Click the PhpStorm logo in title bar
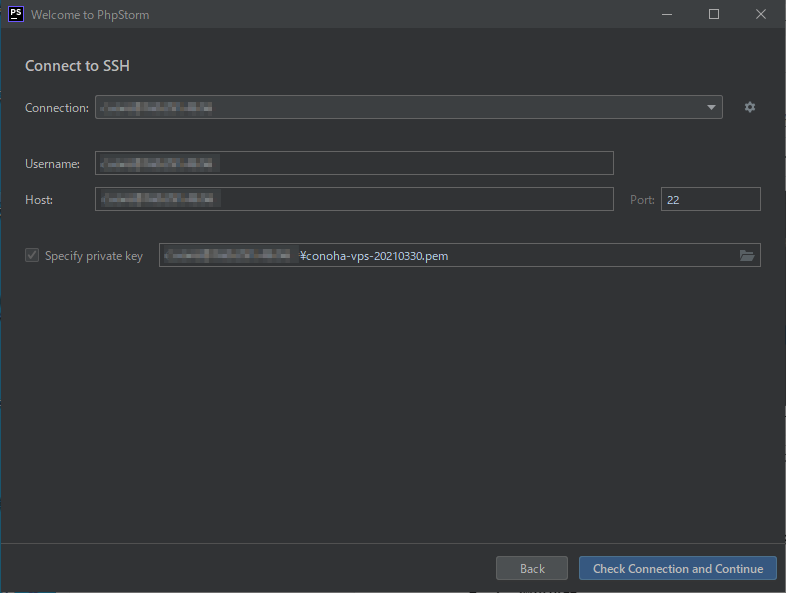 coord(15,14)
